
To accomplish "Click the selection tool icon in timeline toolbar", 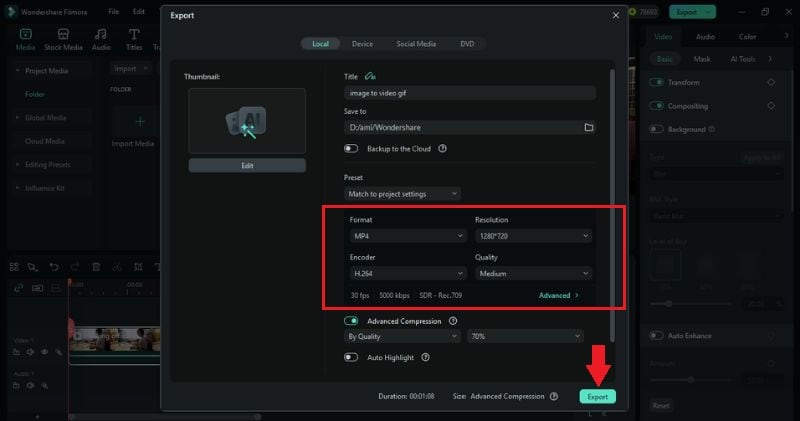I will [x=33, y=267].
